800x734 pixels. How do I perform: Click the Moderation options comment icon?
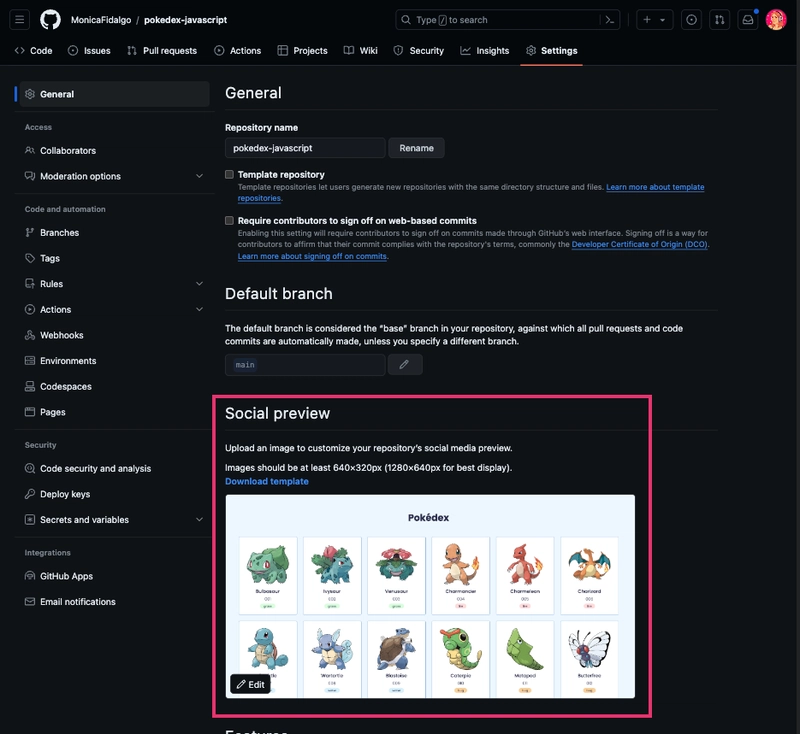pyautogui.click(x=30, y=176)
